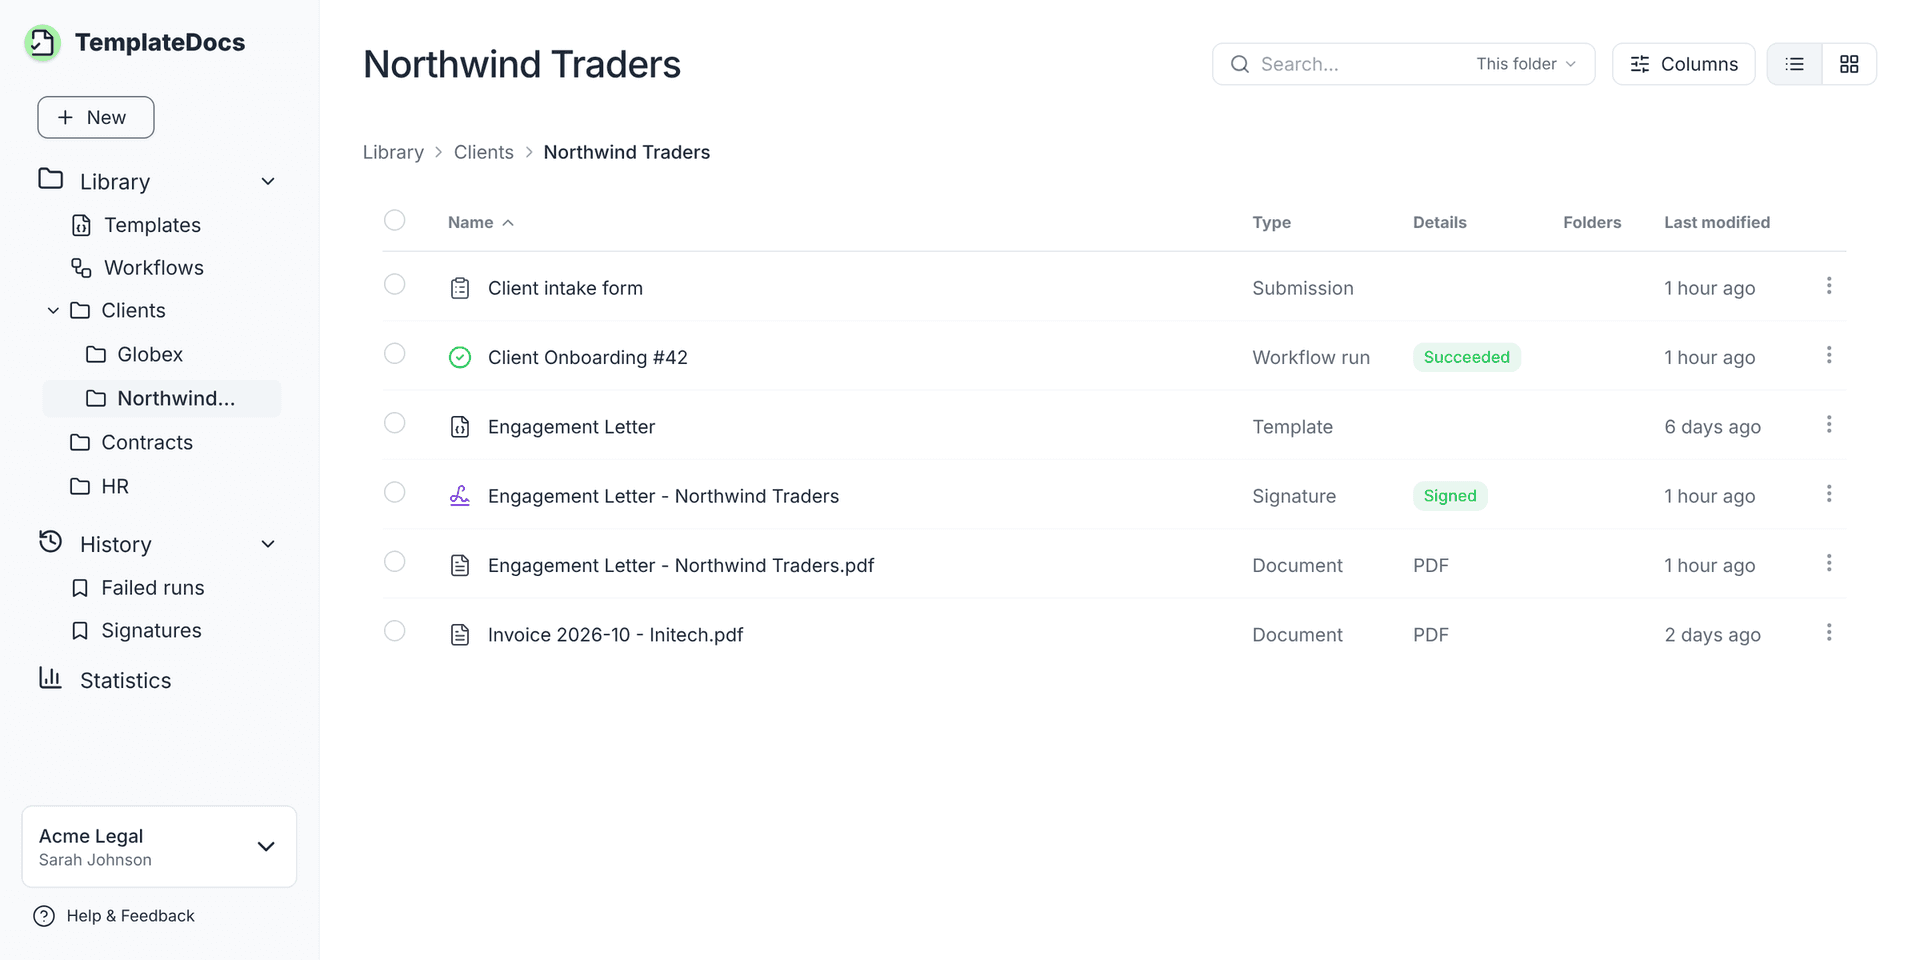The width and height of the screenshot is (1920, 960).
Task: Select the Engagement Letter template row checkbox
Action: tap(395, 423)
